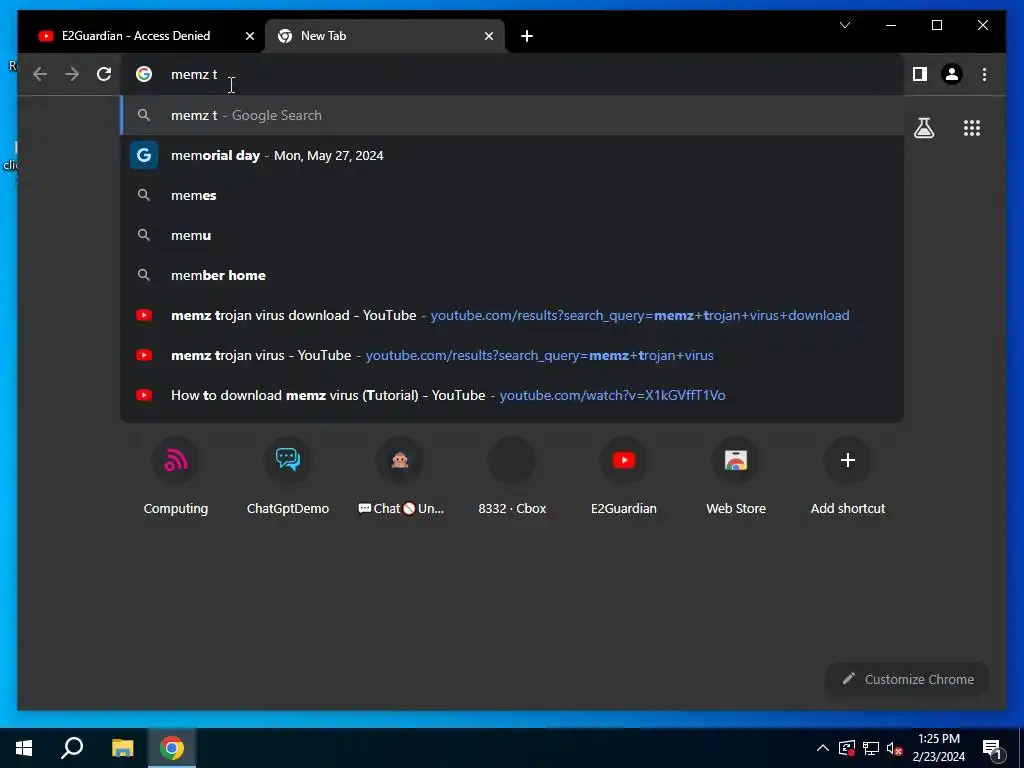Close the E2Guardian Access Denied tab
The image size is (1024, 768).
click(x=249, y=36)
